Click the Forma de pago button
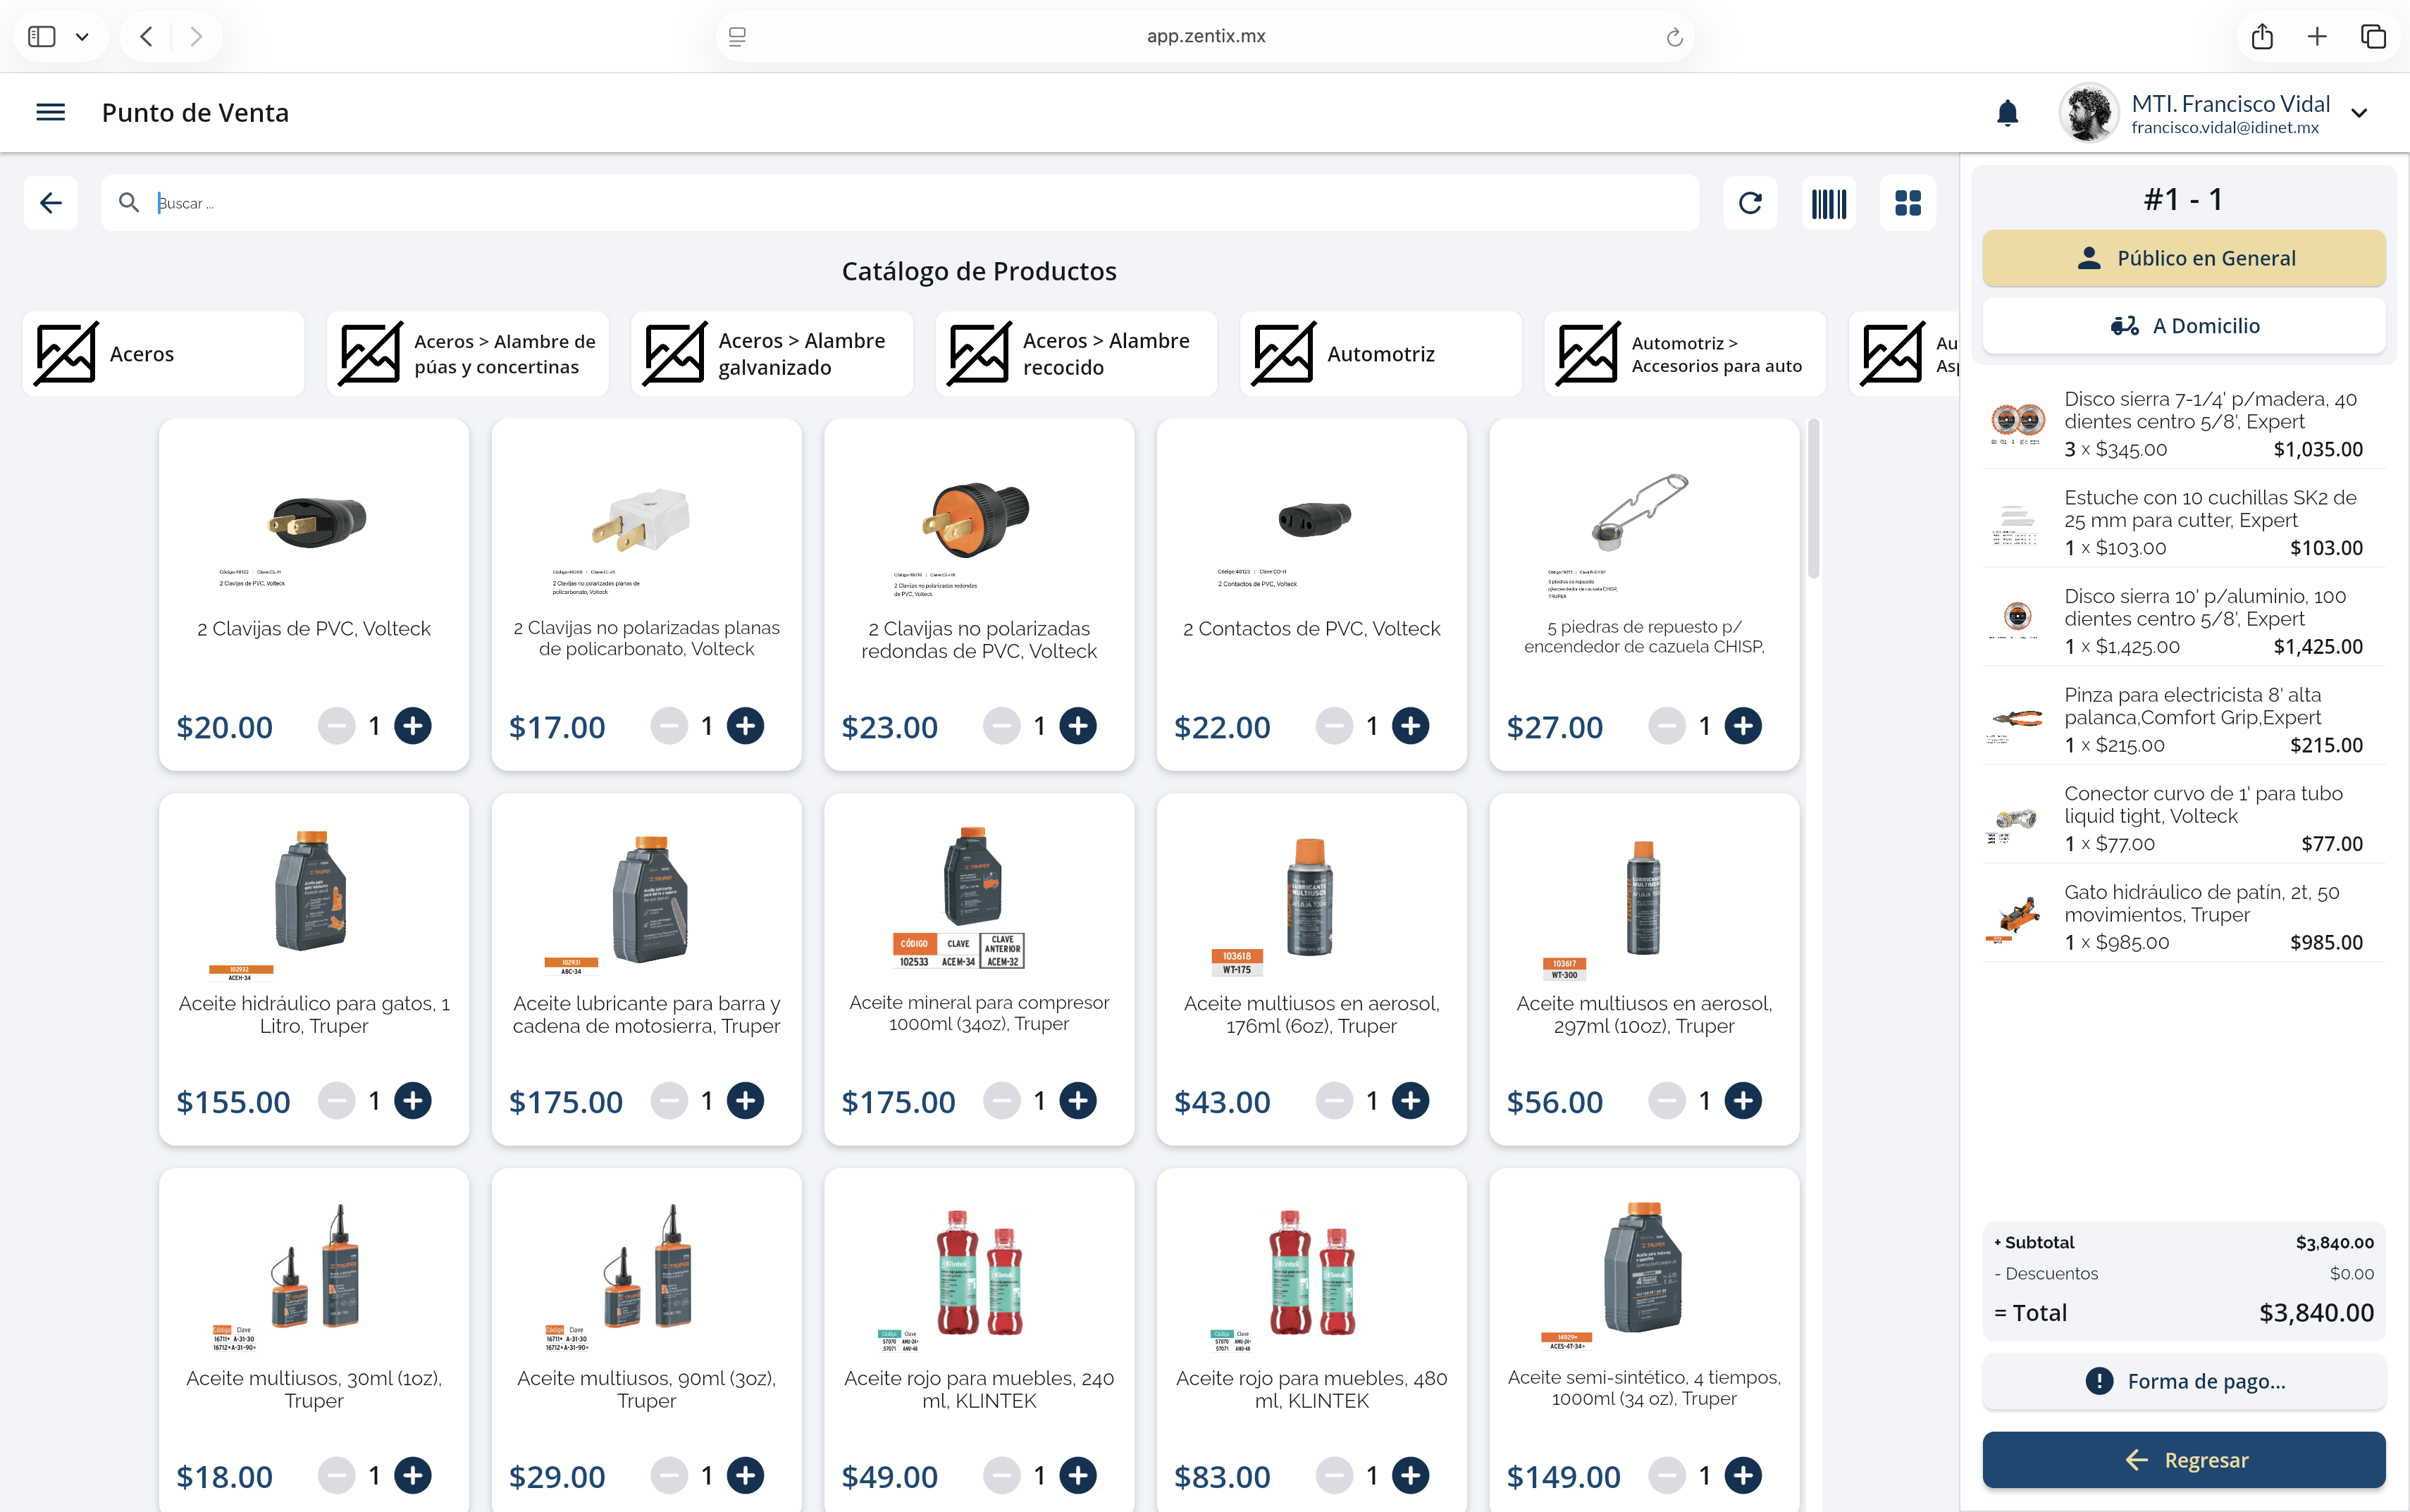2410x1512 pixels. [2184, 1381]
